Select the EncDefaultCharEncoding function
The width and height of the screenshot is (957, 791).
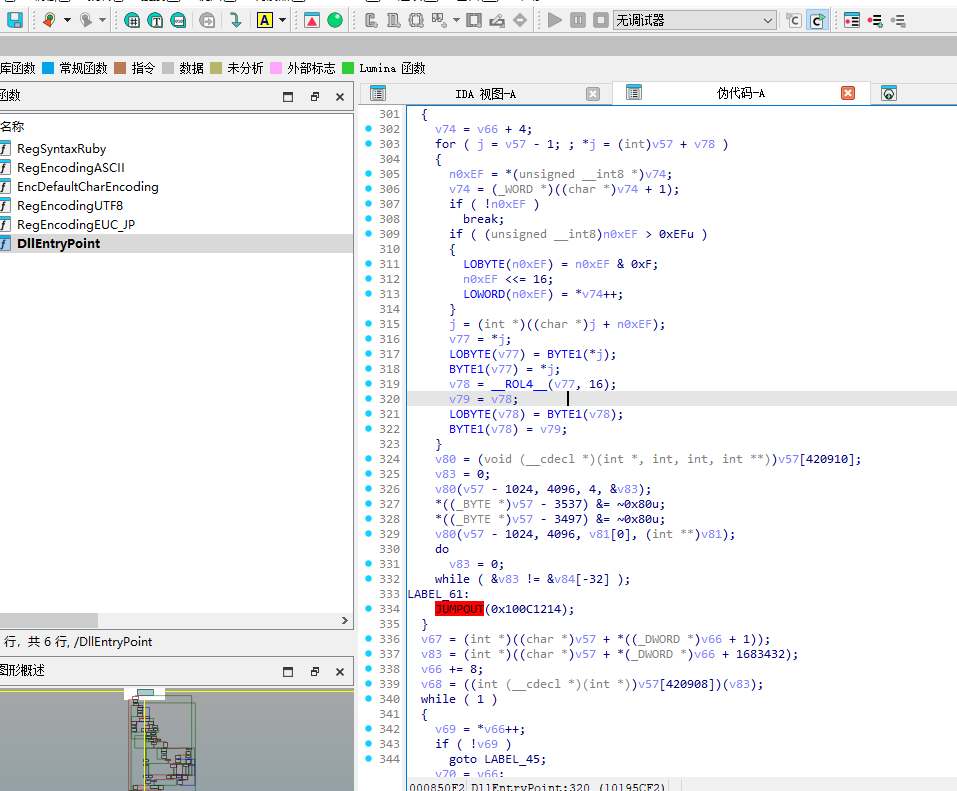point(87,187)
